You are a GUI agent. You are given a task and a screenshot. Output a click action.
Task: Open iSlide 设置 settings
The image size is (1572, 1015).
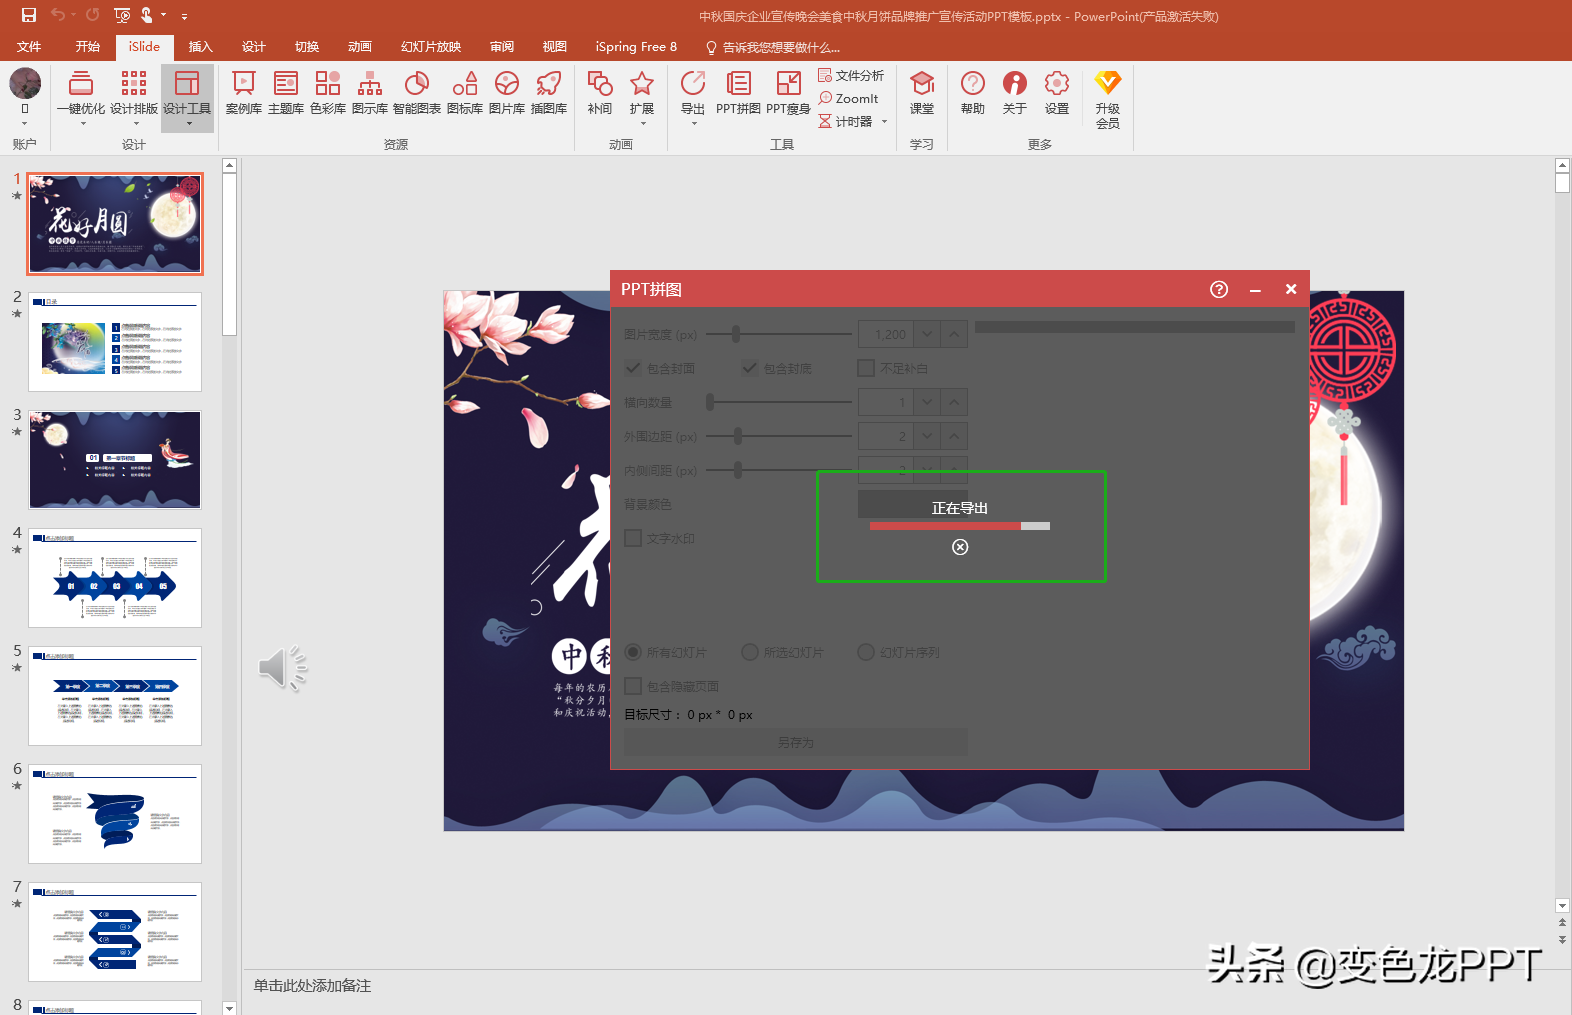(1057, 94)
